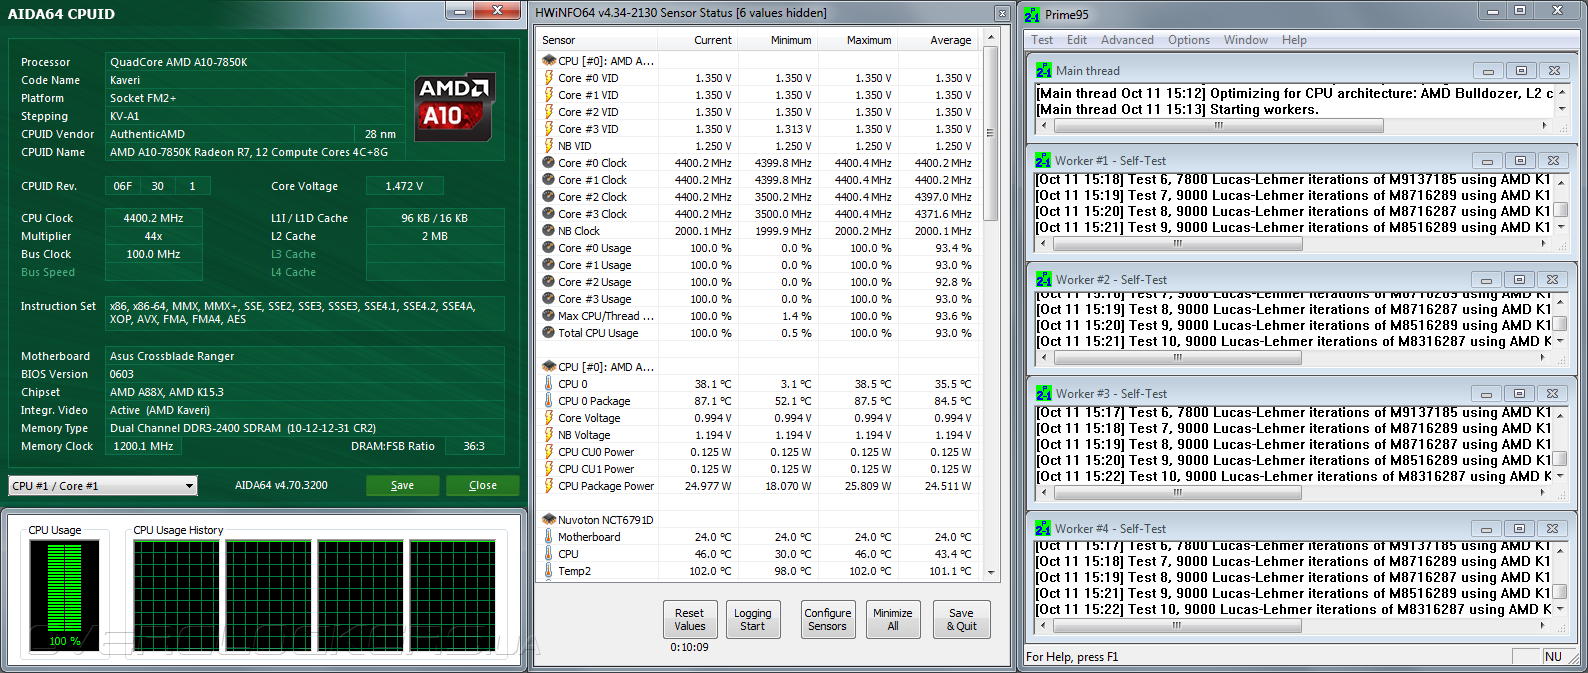
Task: Click the Current column header in HWiNFO64
Action: click(x=697, y=40)
